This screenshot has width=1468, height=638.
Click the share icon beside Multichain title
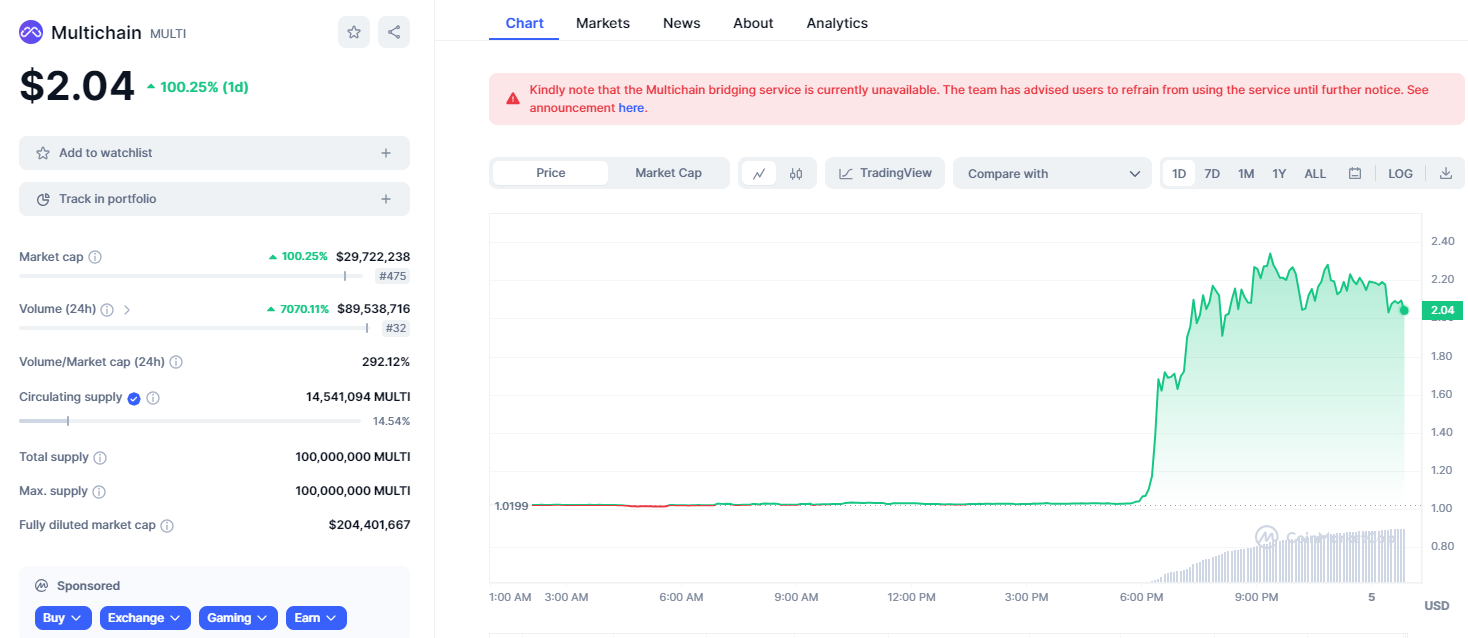coord(394,32)
